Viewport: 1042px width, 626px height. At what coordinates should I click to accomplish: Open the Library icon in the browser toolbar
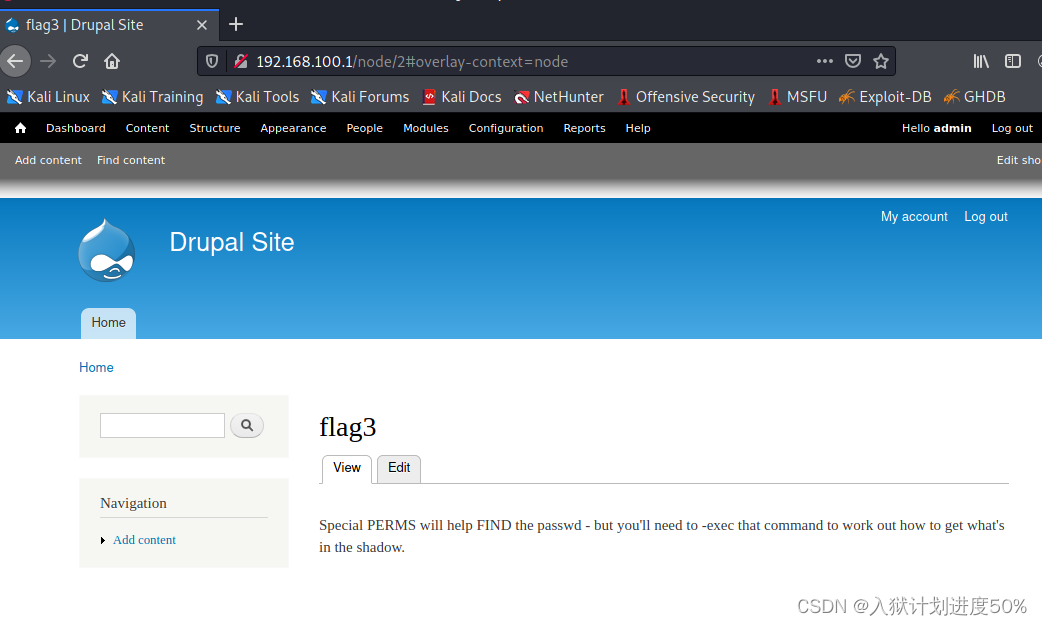point(981,61)
